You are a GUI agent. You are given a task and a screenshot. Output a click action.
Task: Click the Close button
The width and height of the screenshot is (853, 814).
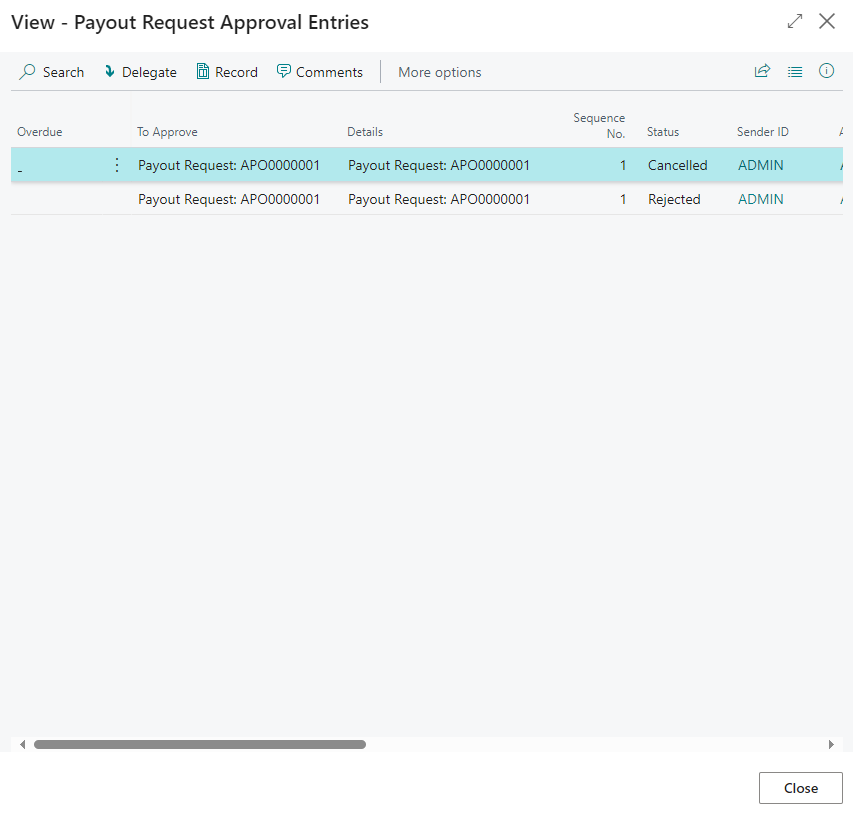(x=800, y=787)
